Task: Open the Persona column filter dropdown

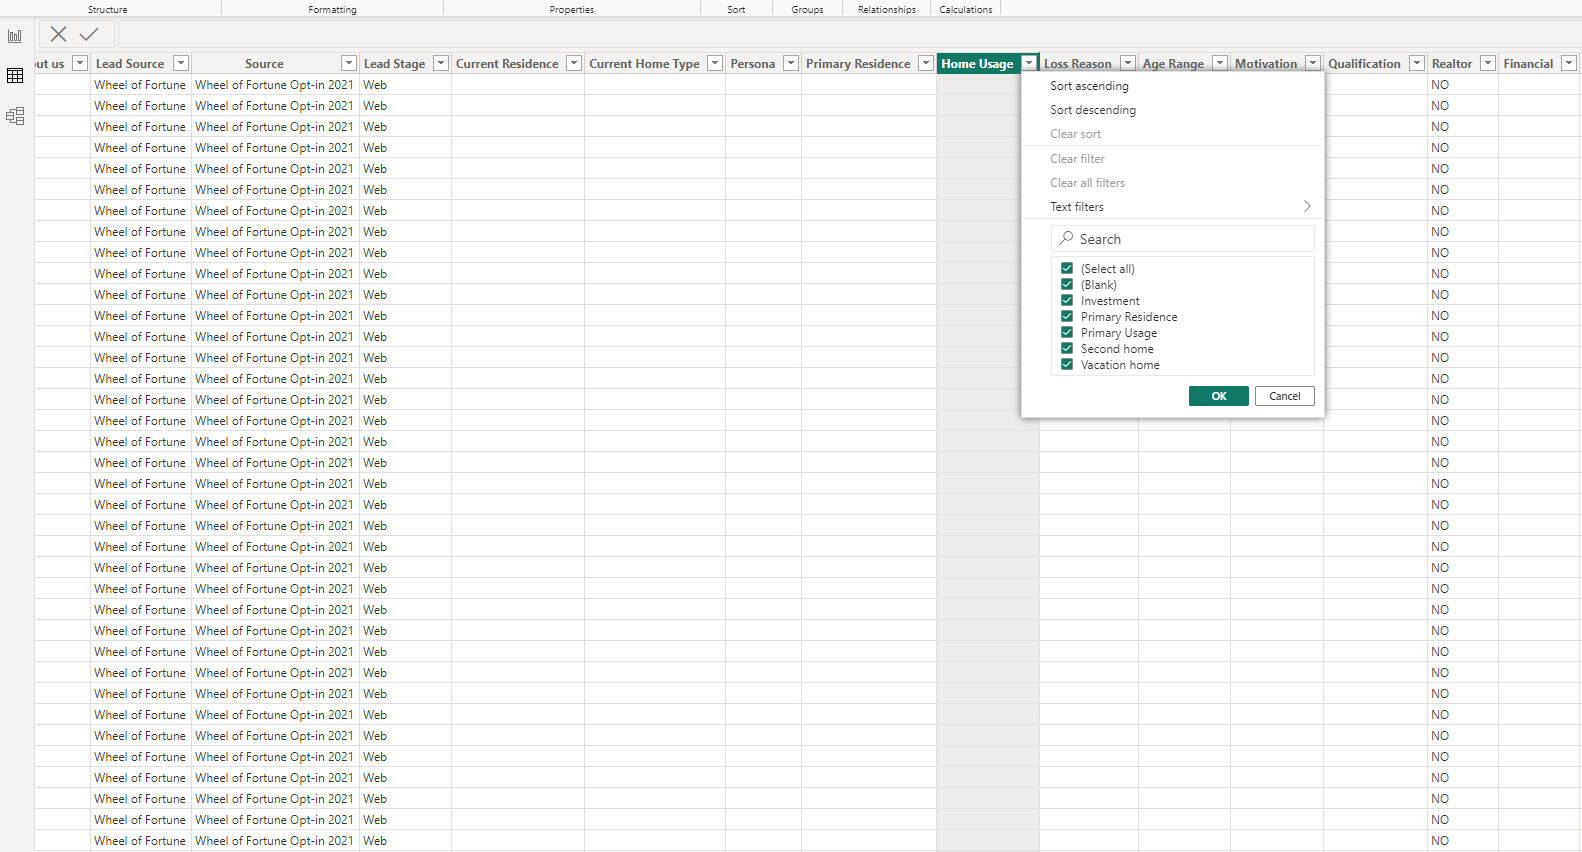Action: 791,63
